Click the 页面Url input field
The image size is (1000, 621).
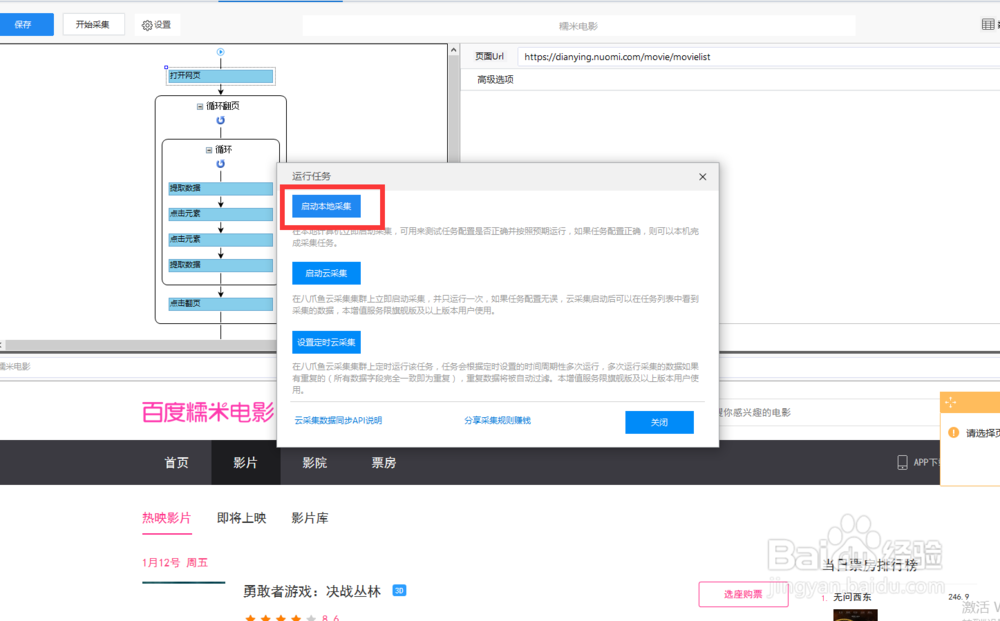(x=759, y=57)
